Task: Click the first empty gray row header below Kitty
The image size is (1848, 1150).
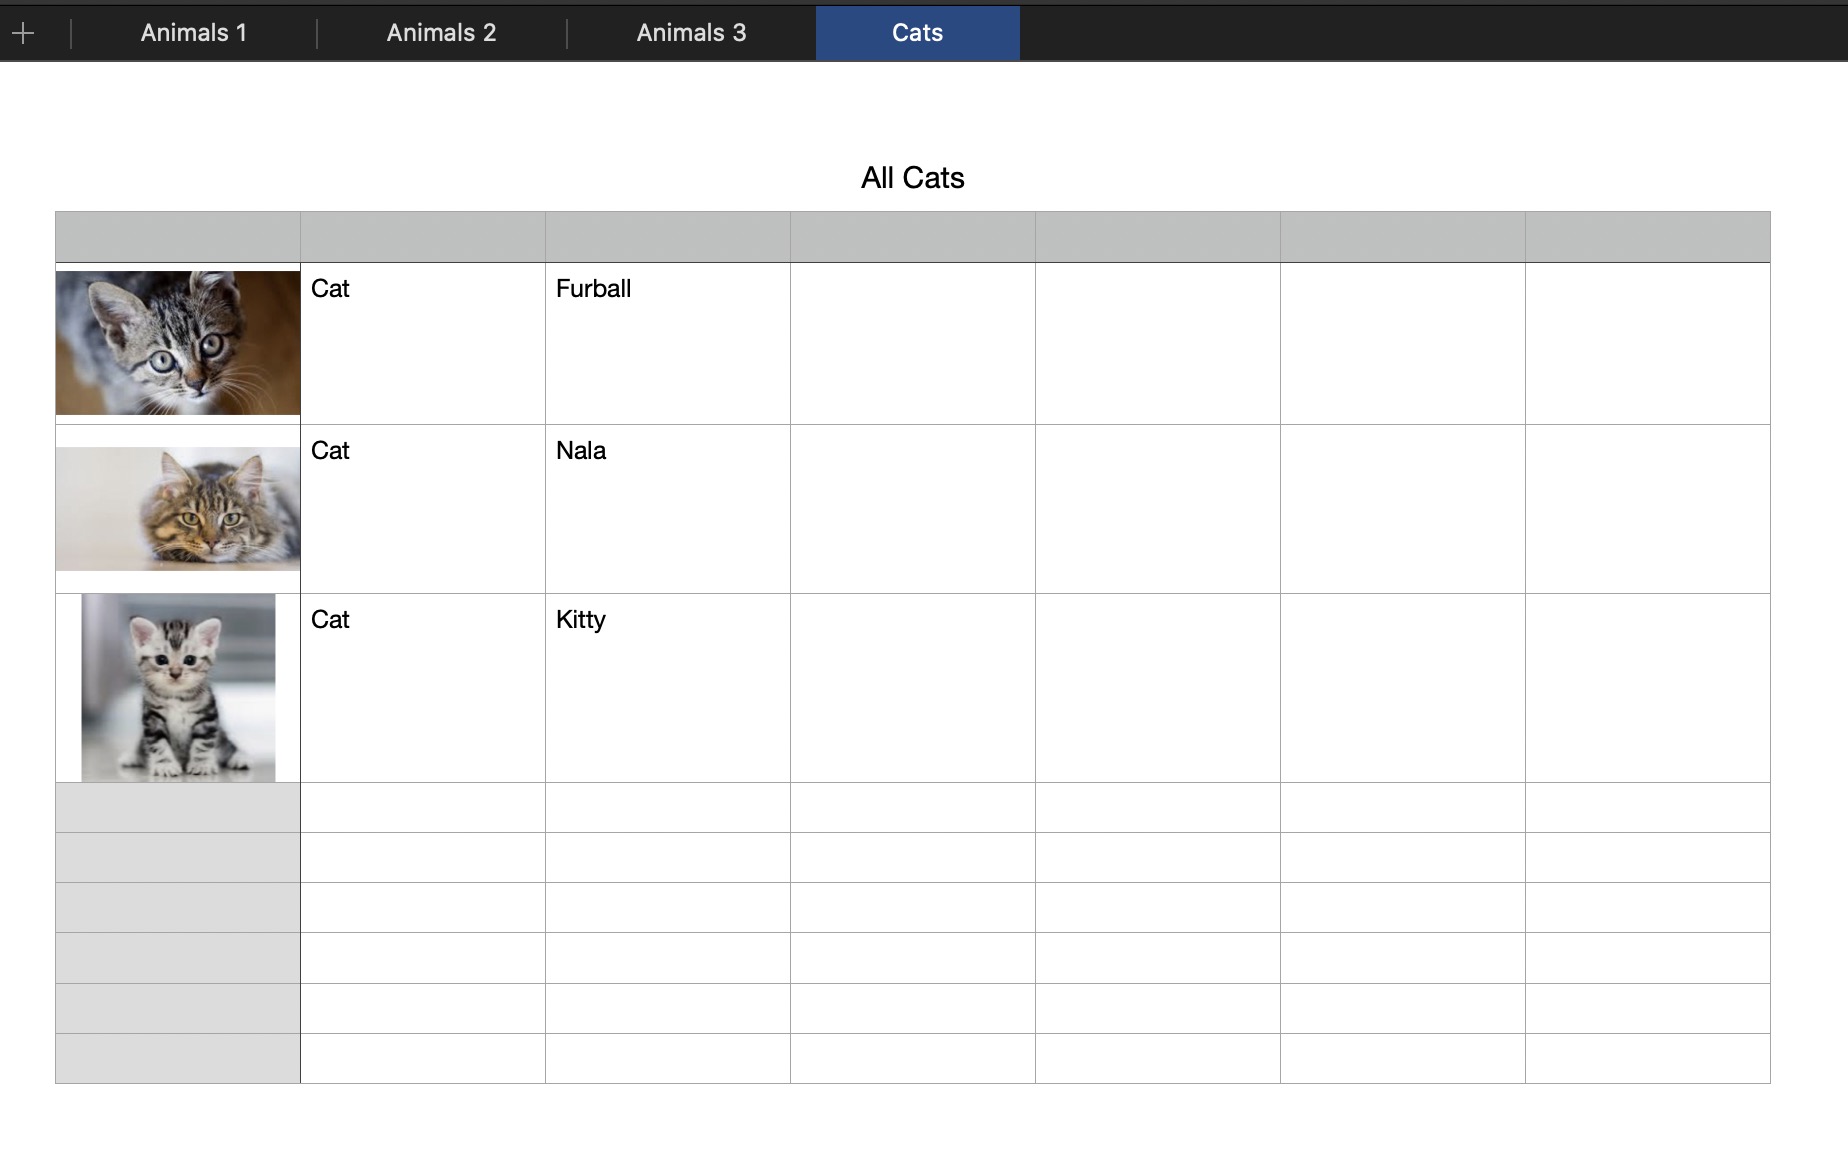Action: (x=178, y=807)
